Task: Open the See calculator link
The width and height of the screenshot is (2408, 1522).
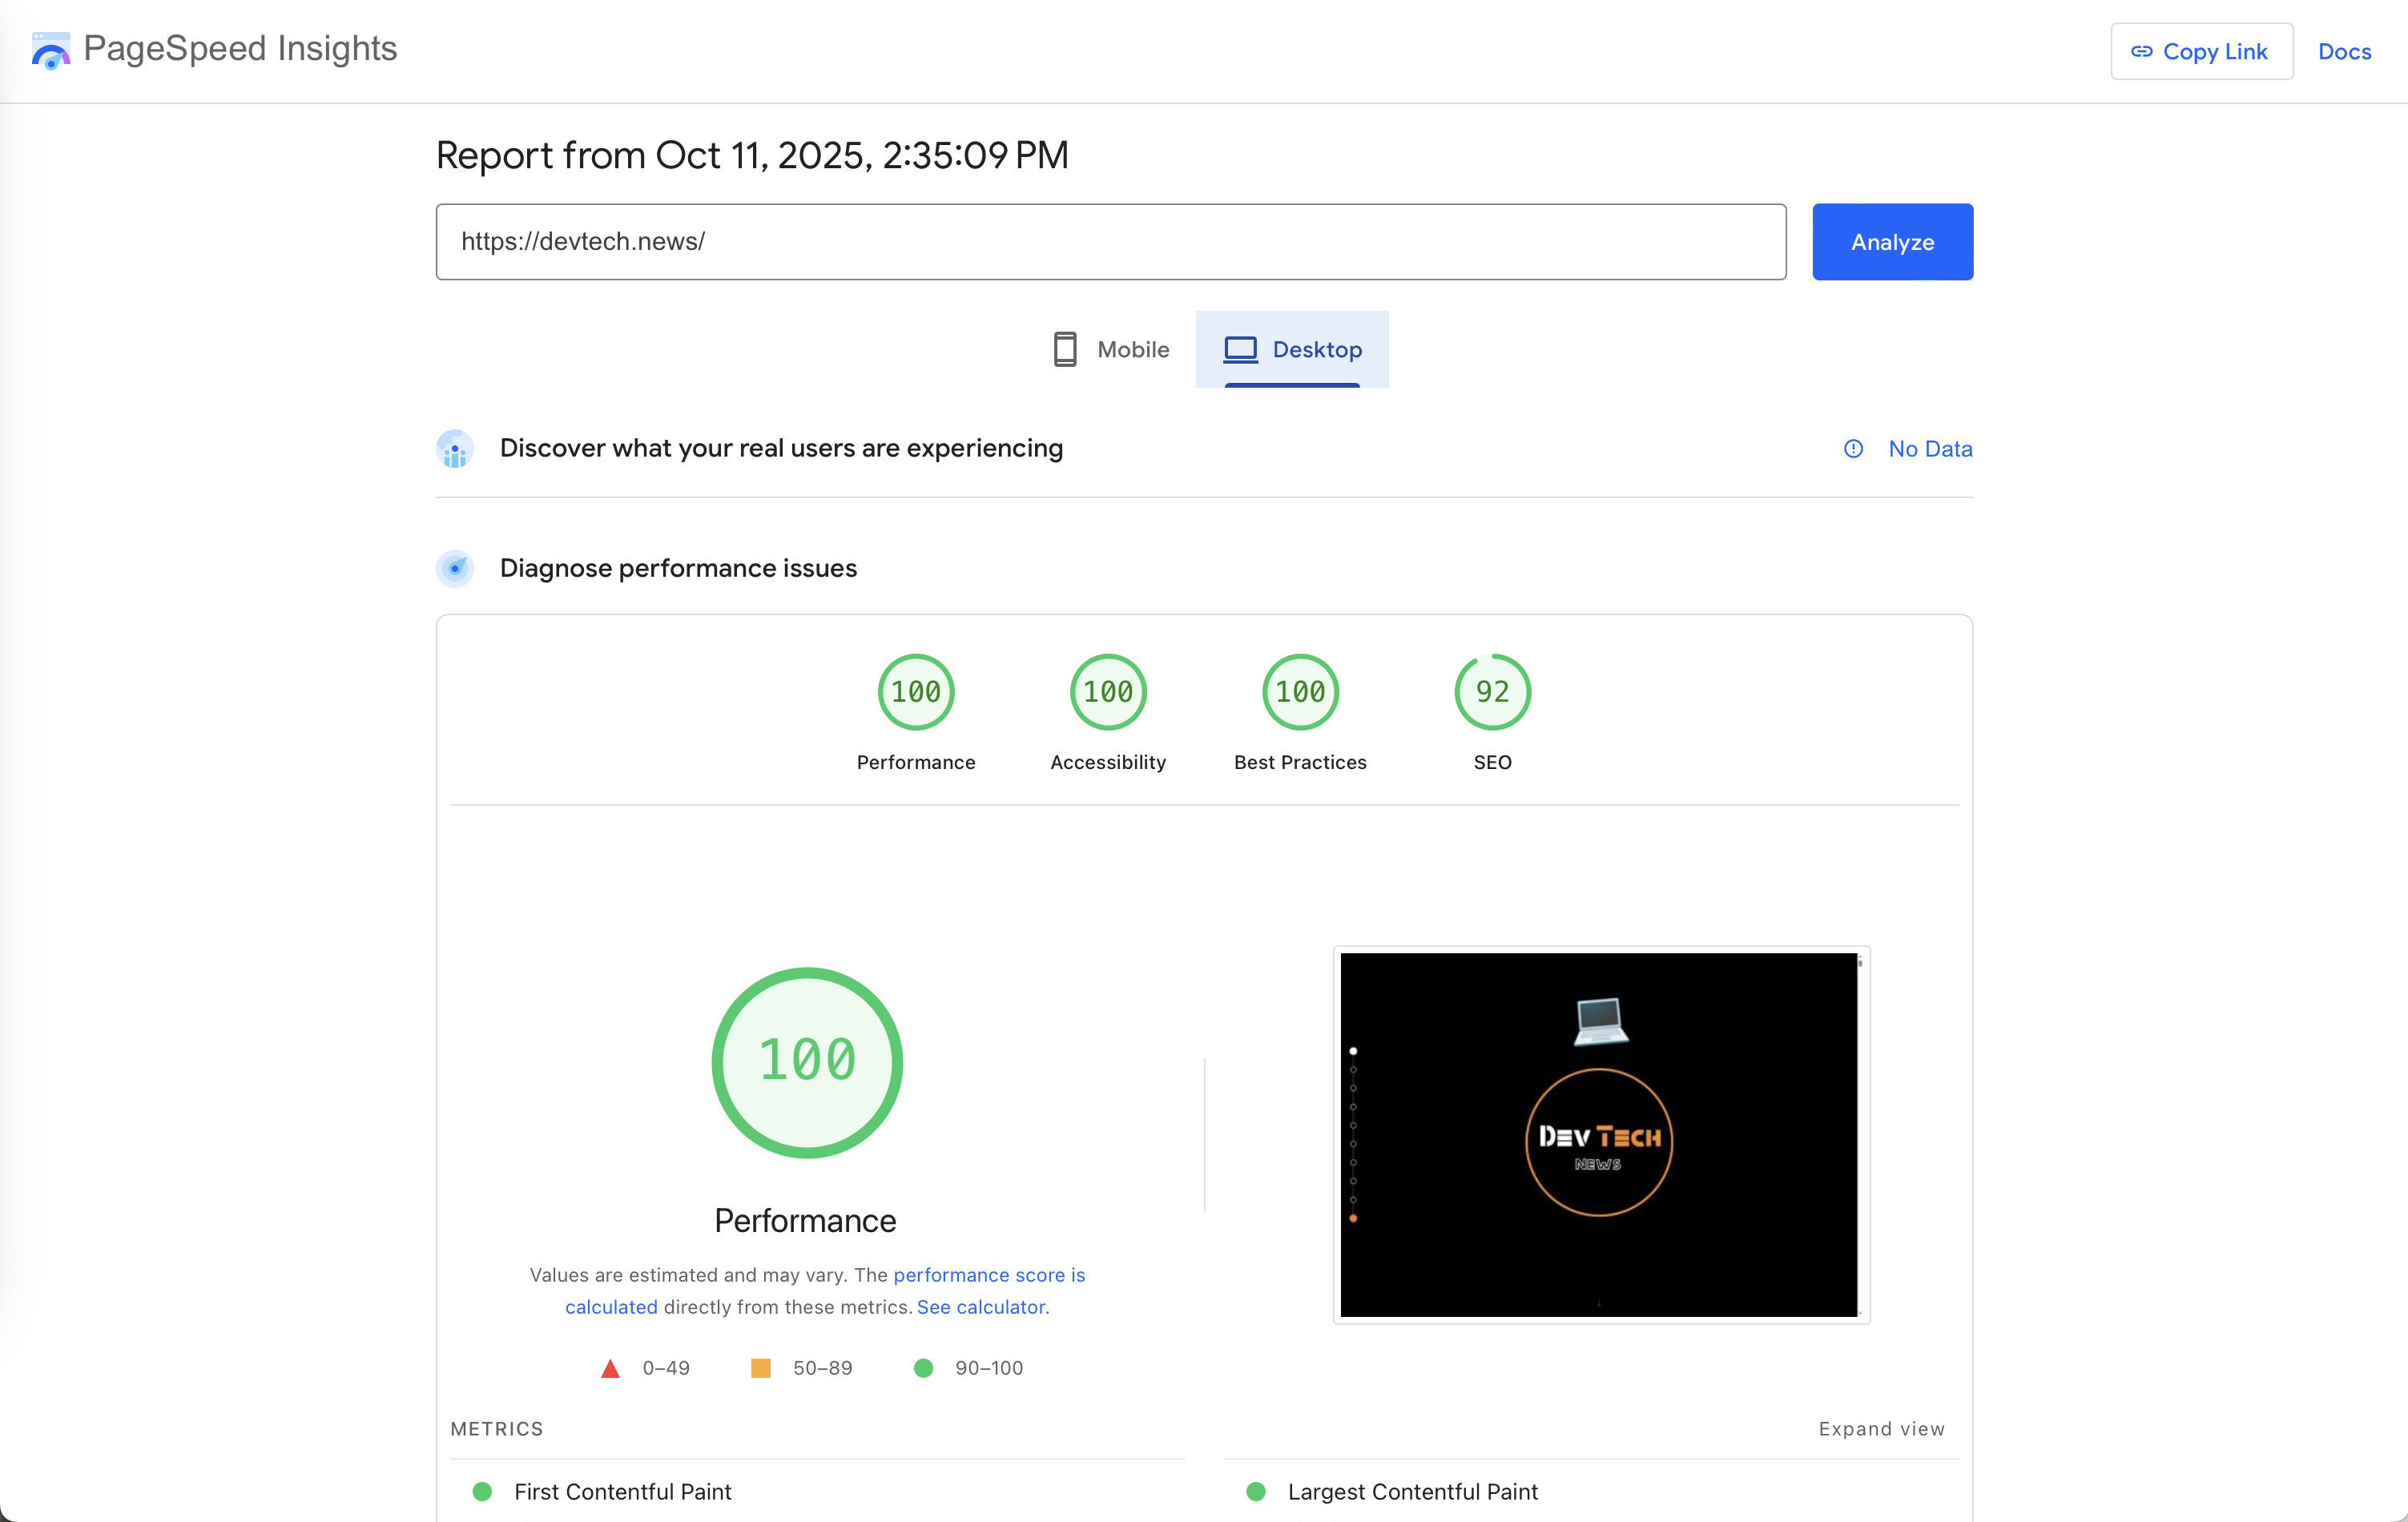Action: pos(982,1307)
